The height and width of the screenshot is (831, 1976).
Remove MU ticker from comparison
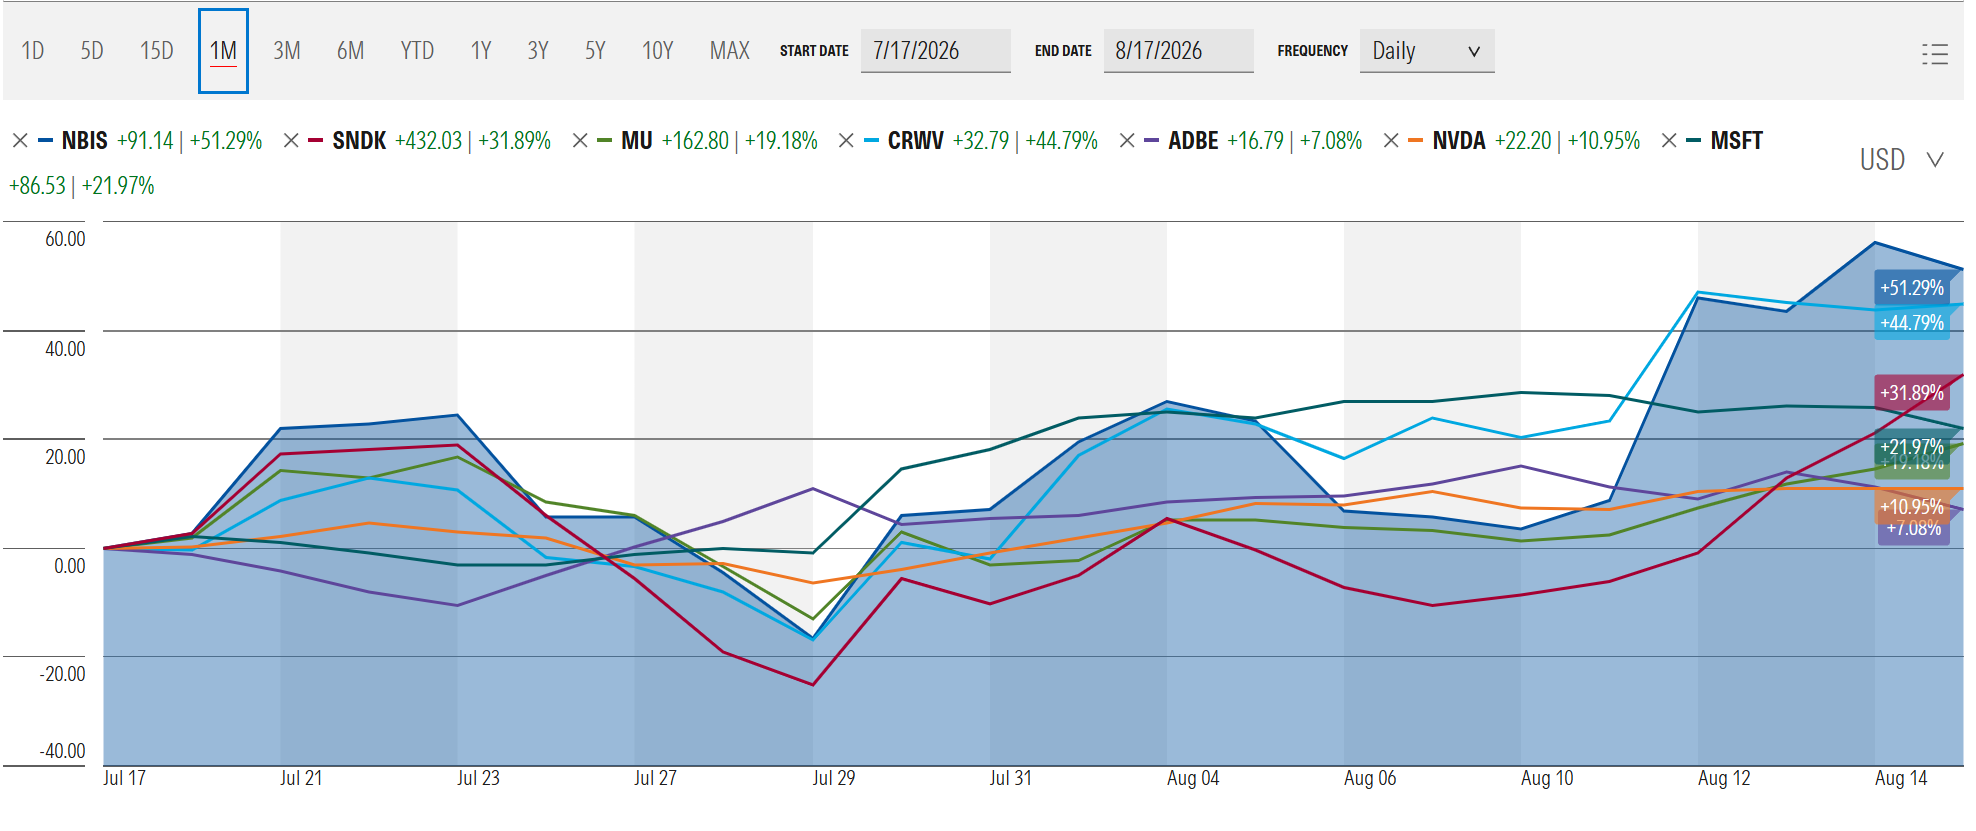tap(580, 141)
